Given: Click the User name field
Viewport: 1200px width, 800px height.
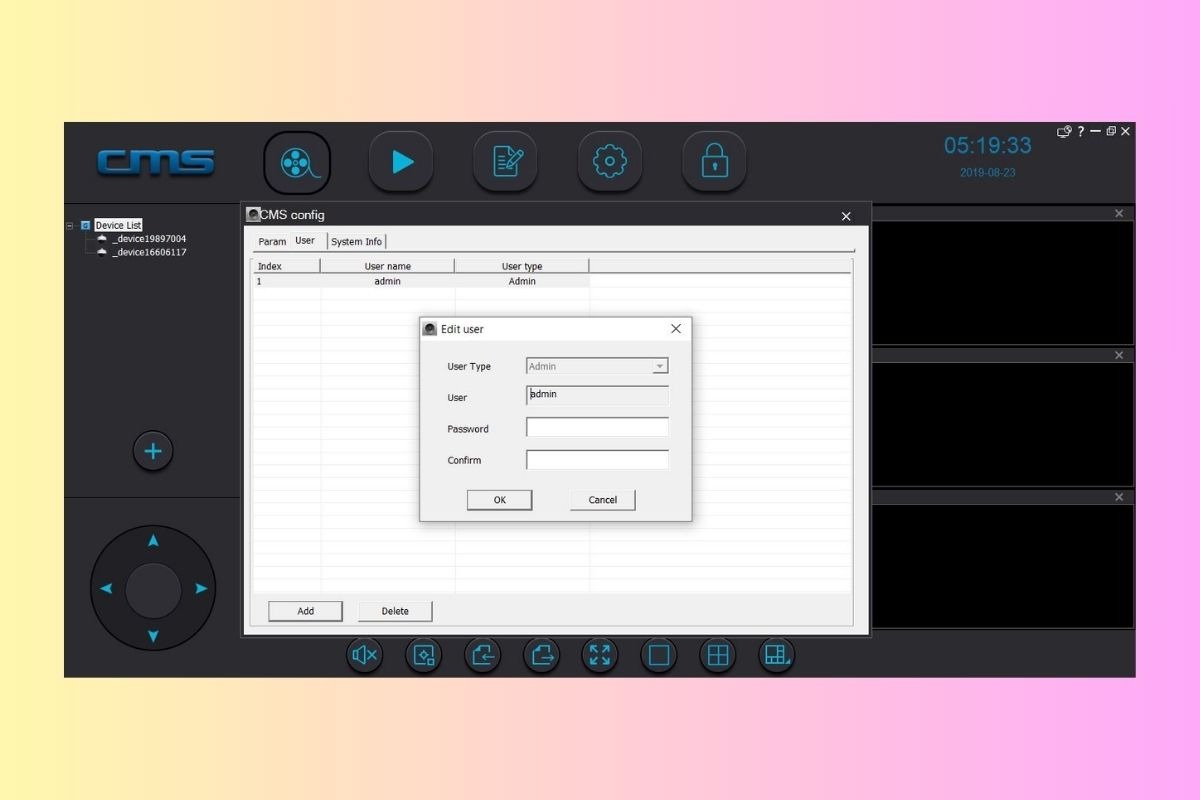Looking at the screenshot, I should 597,395.
